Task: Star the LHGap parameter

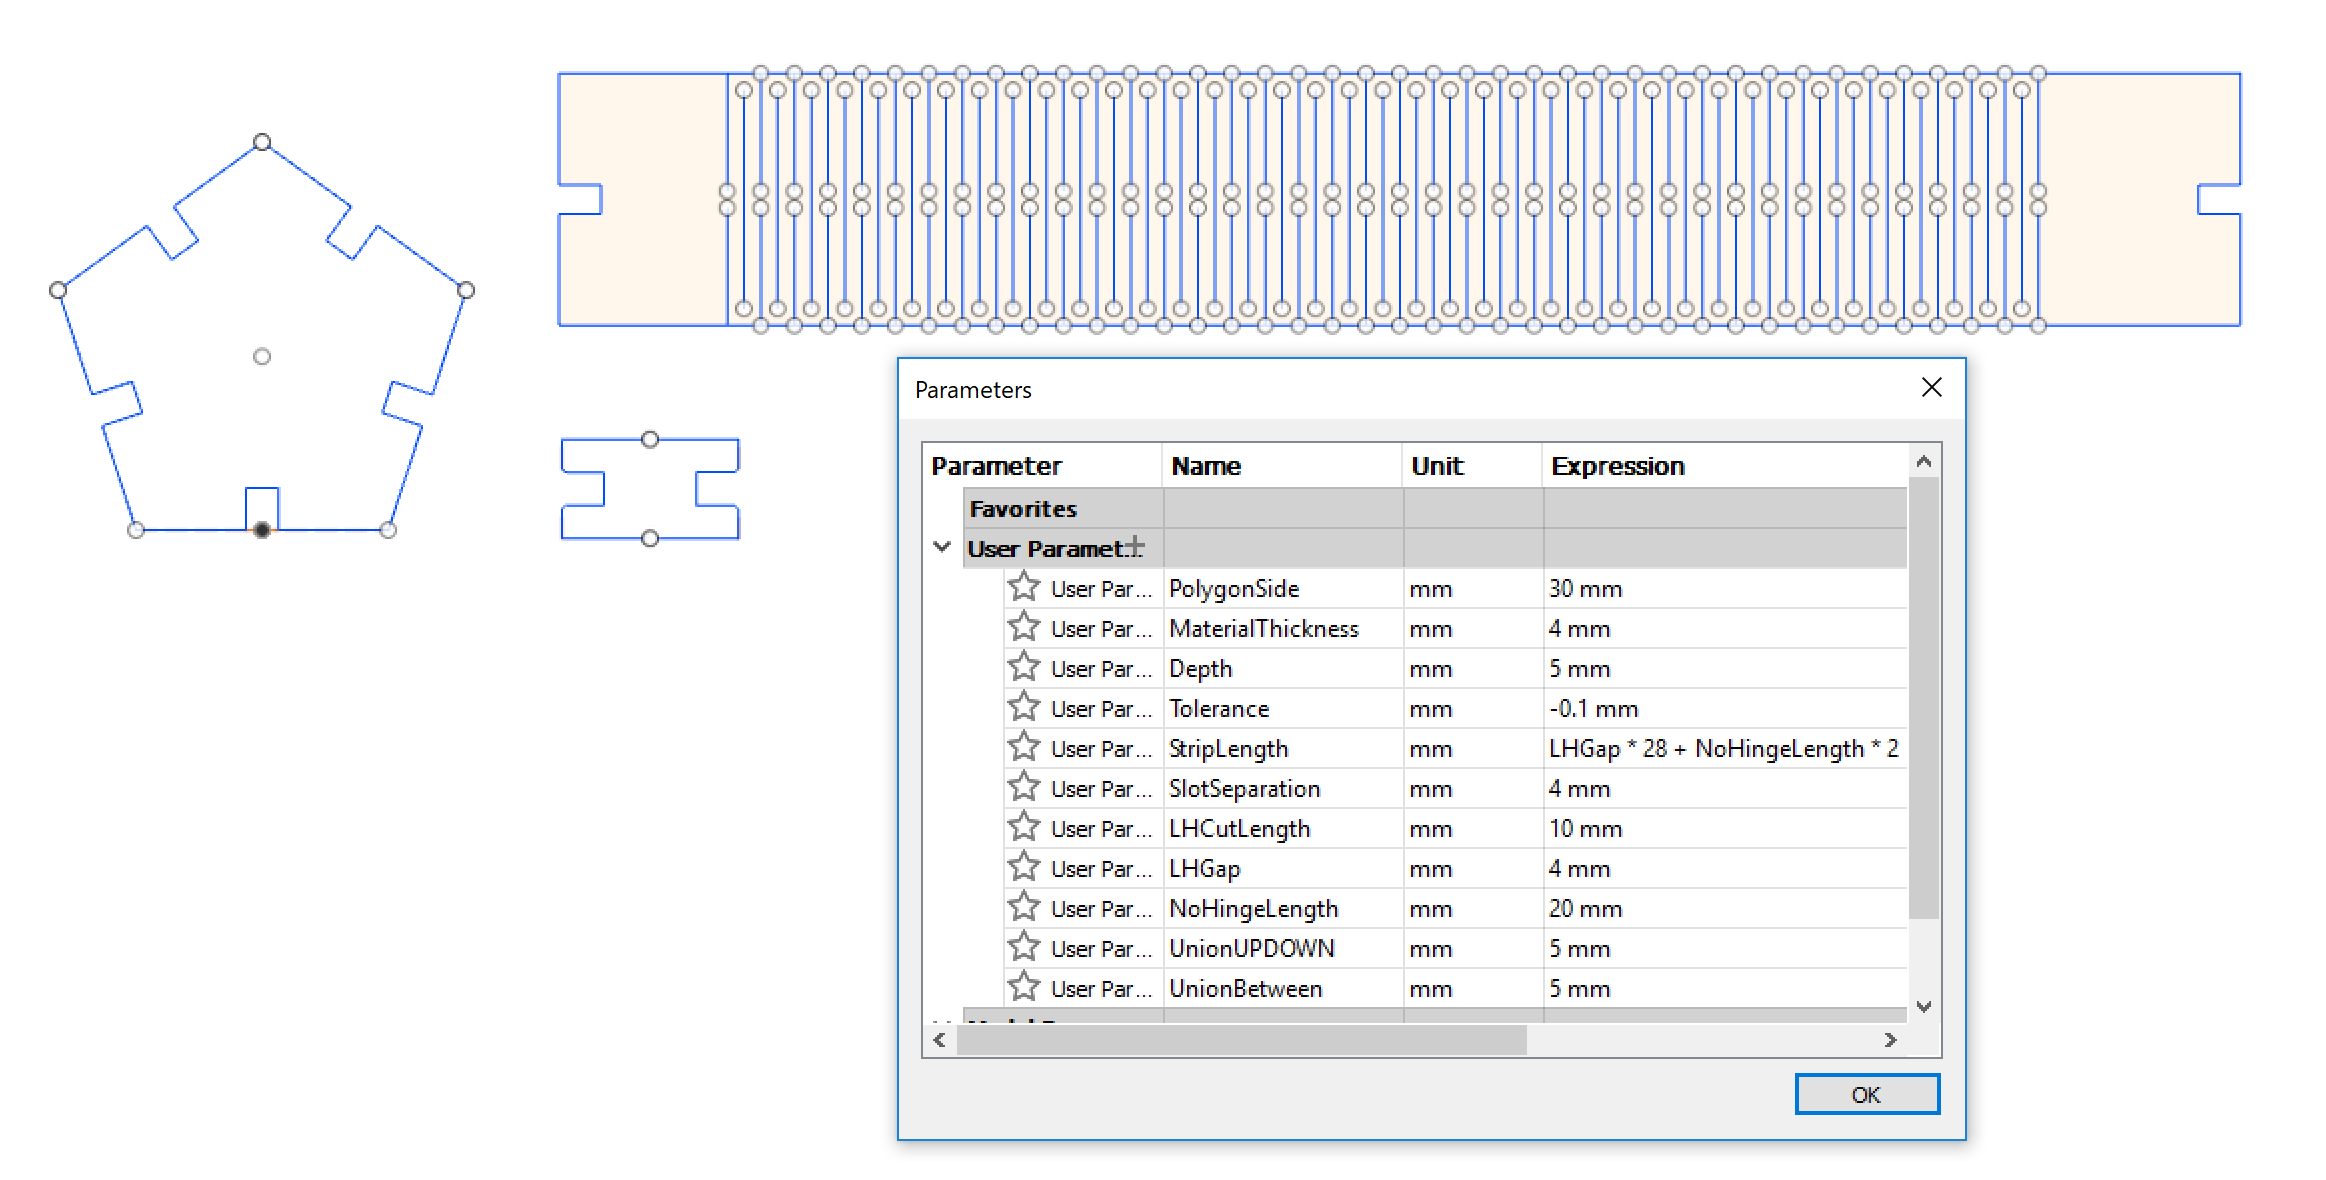Action: coord(1023,867)
